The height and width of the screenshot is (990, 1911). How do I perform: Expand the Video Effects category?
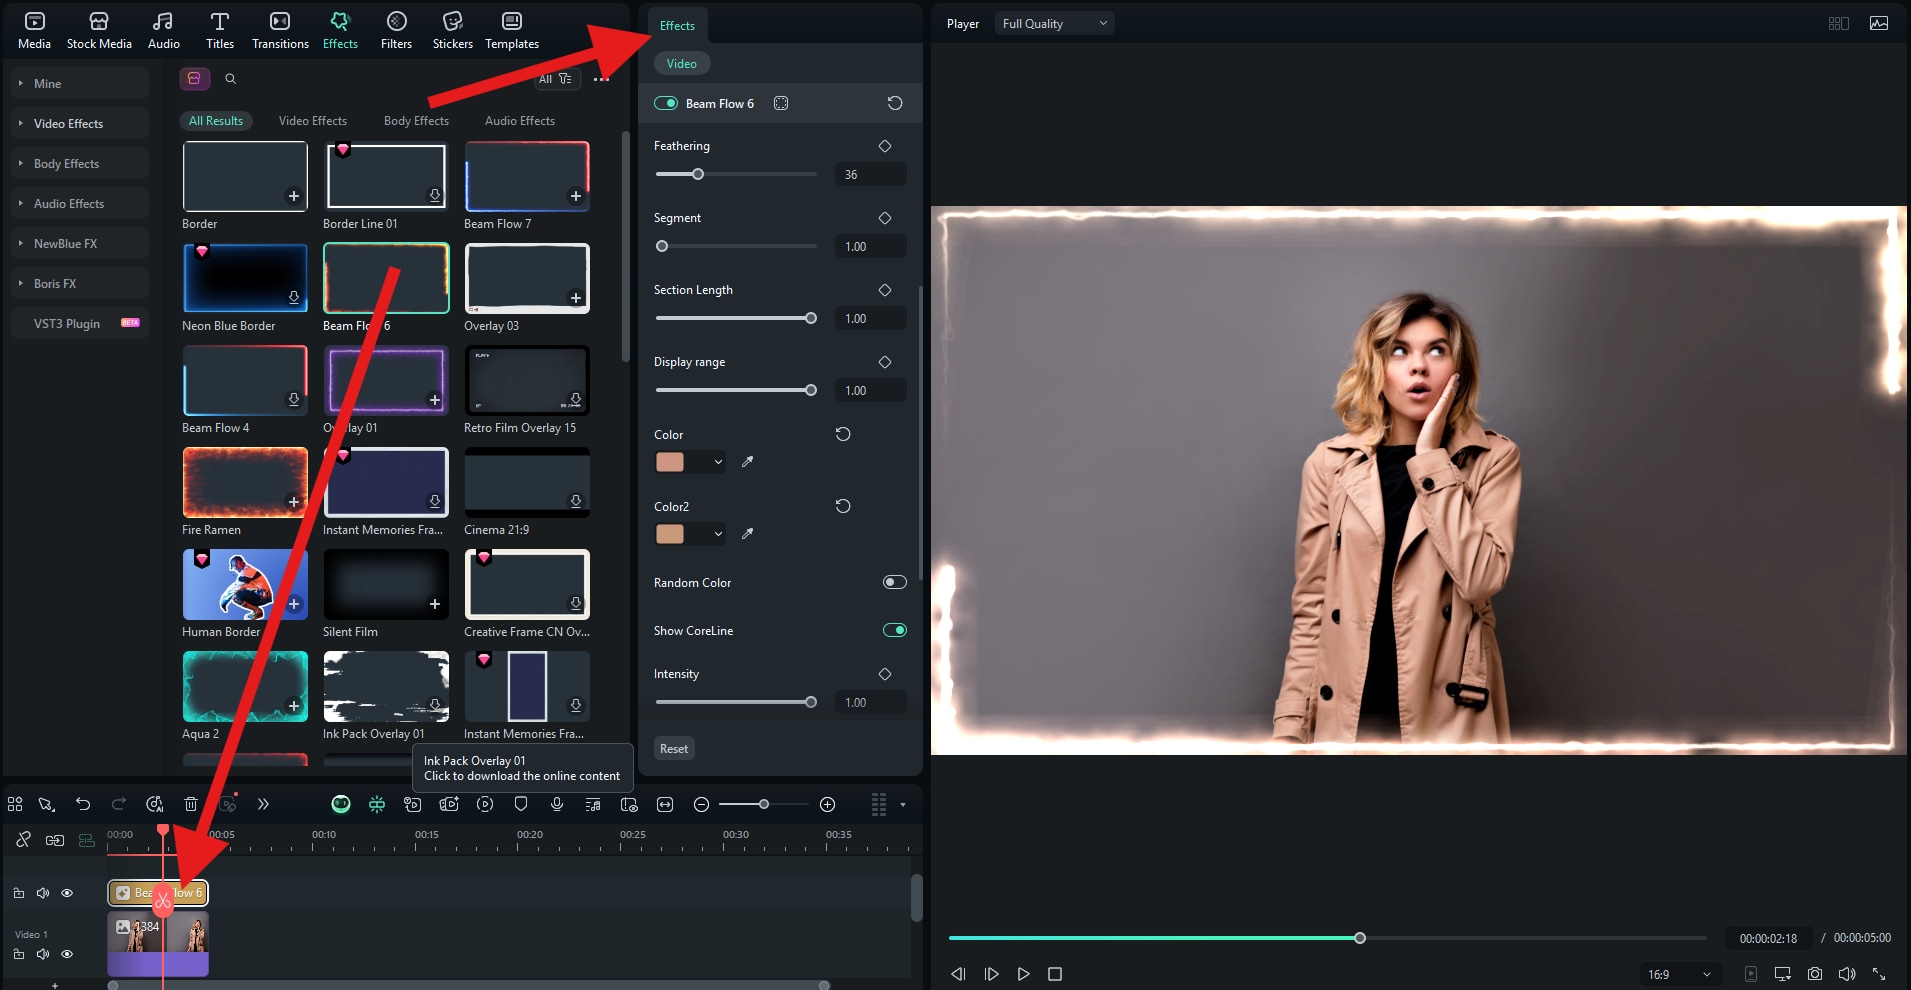(68, 124)
